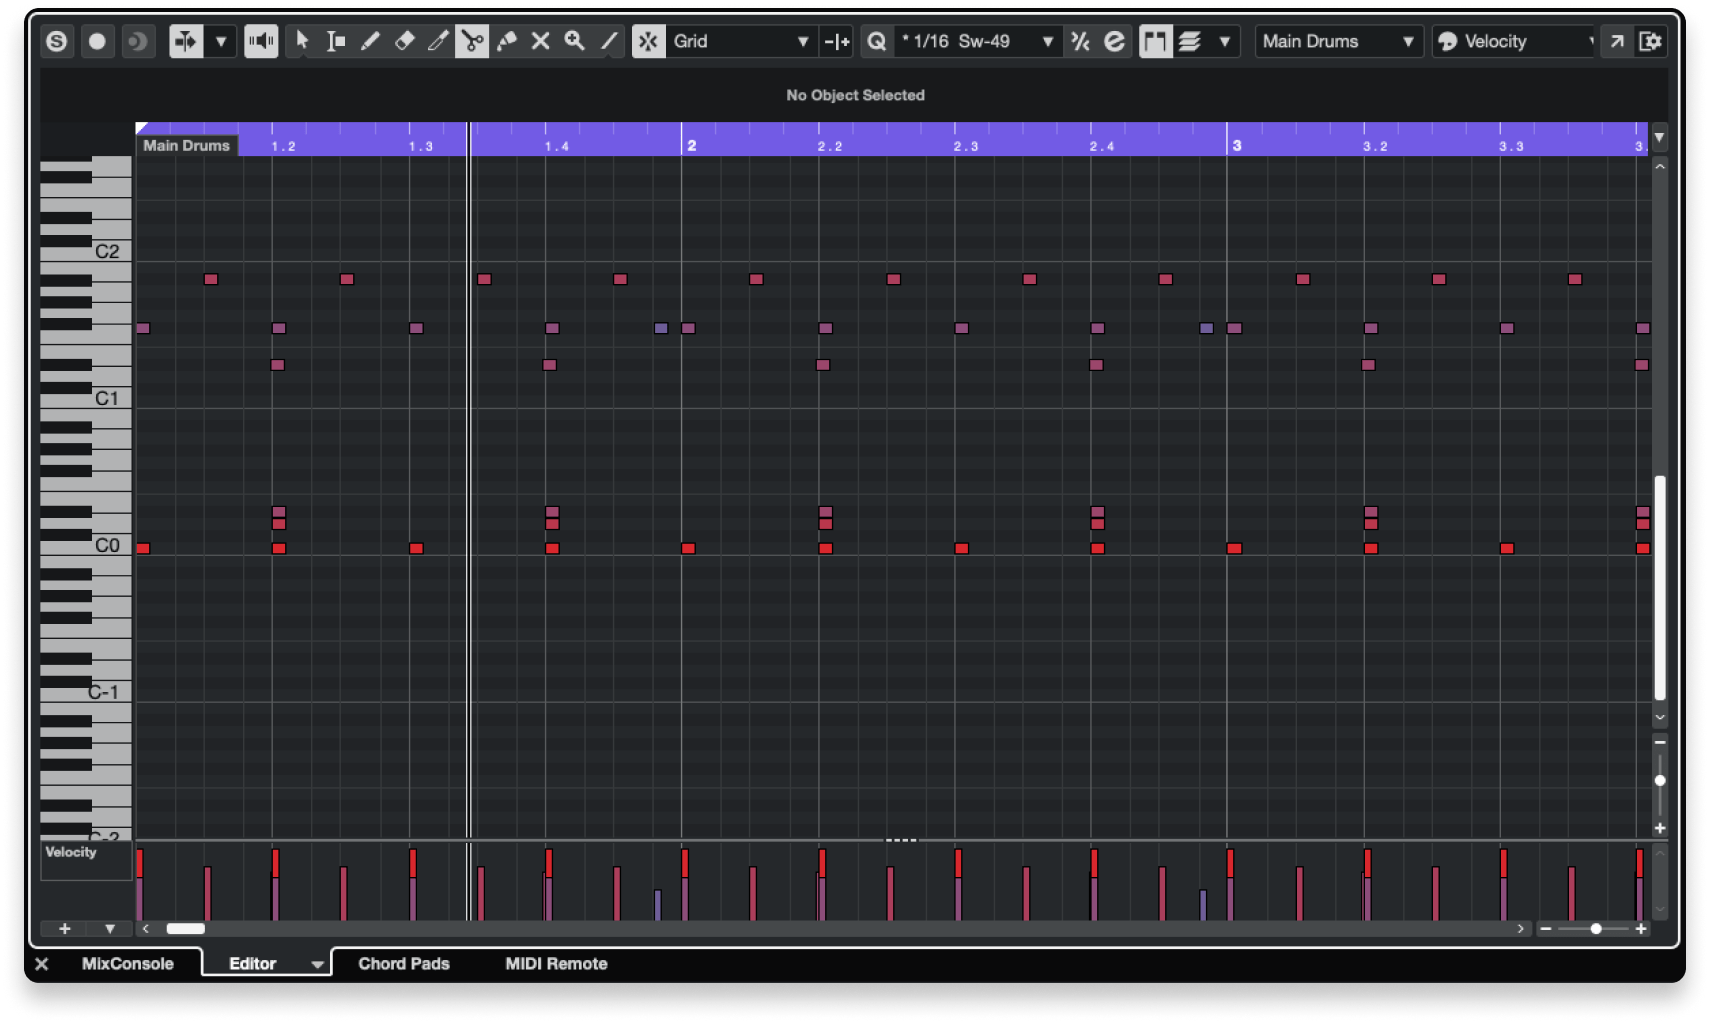The height and width of the screenshot is (1023, 1710).
Task: Open the toolbar setup gear icon
Action: [x=1650, y=41]
